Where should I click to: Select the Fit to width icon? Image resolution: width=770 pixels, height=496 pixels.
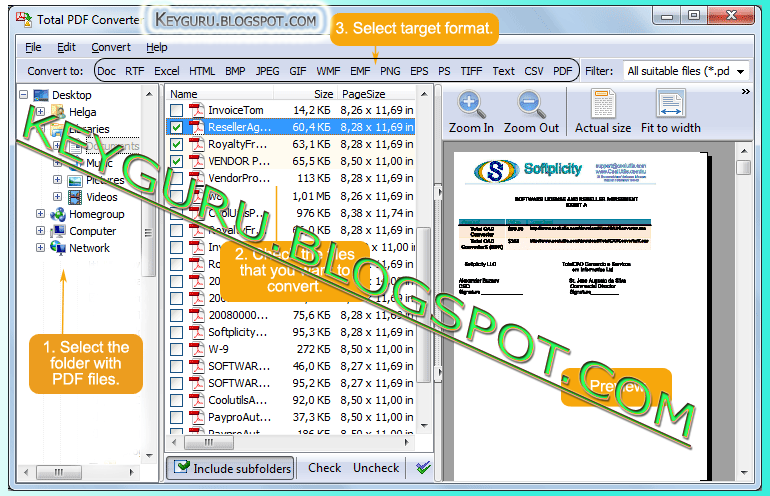point(671,104)
